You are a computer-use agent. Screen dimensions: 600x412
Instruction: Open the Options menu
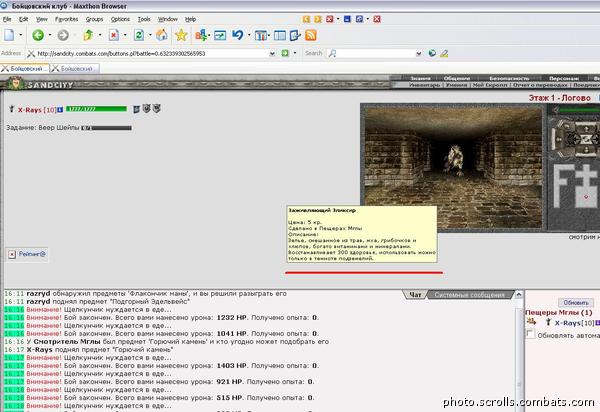pyautogui.click(x=120, y=19)
